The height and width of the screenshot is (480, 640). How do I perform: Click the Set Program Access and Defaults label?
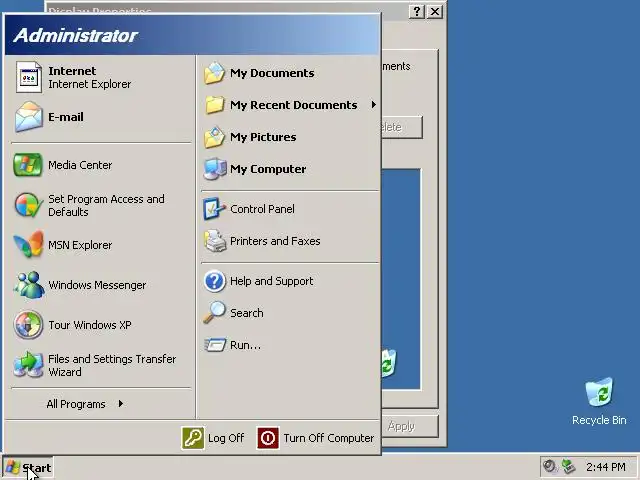click(106, 205)
